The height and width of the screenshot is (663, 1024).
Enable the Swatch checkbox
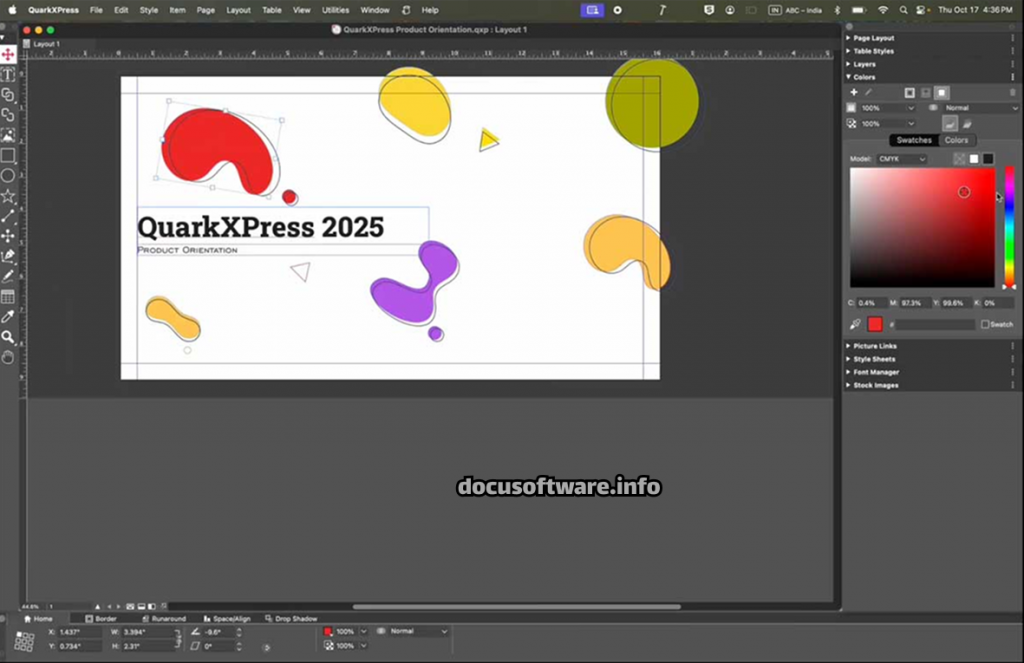tap(985, 324)
